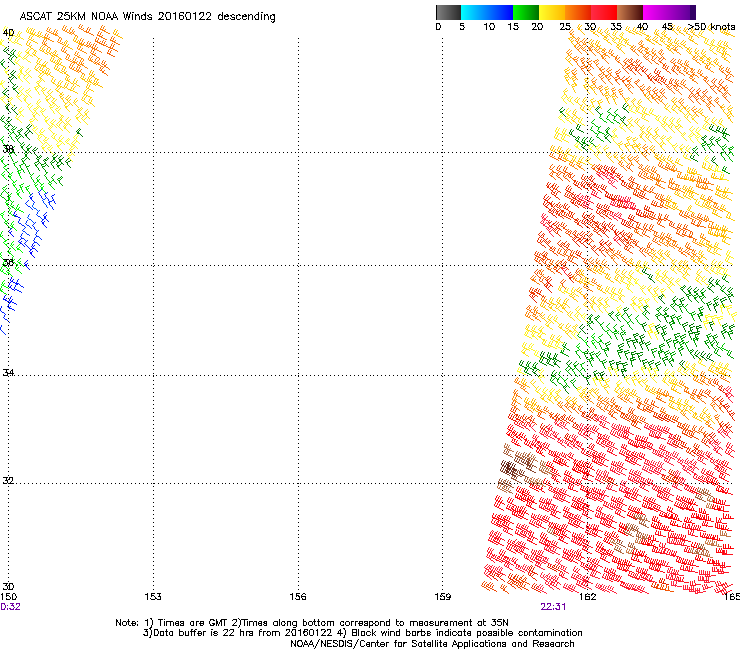Click the legend label 25
Screen dimensions: 740x650
click(x=565, y=27)
